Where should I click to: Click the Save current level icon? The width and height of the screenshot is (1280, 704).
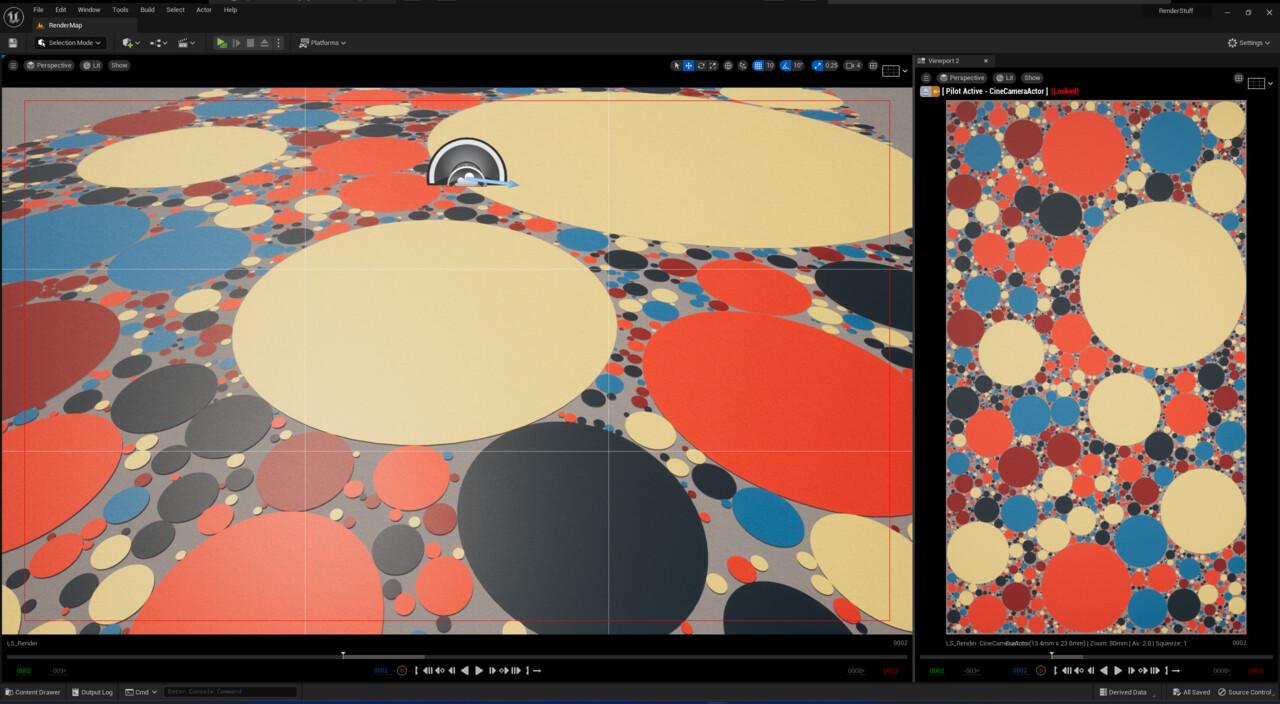(x=13, y=43)
